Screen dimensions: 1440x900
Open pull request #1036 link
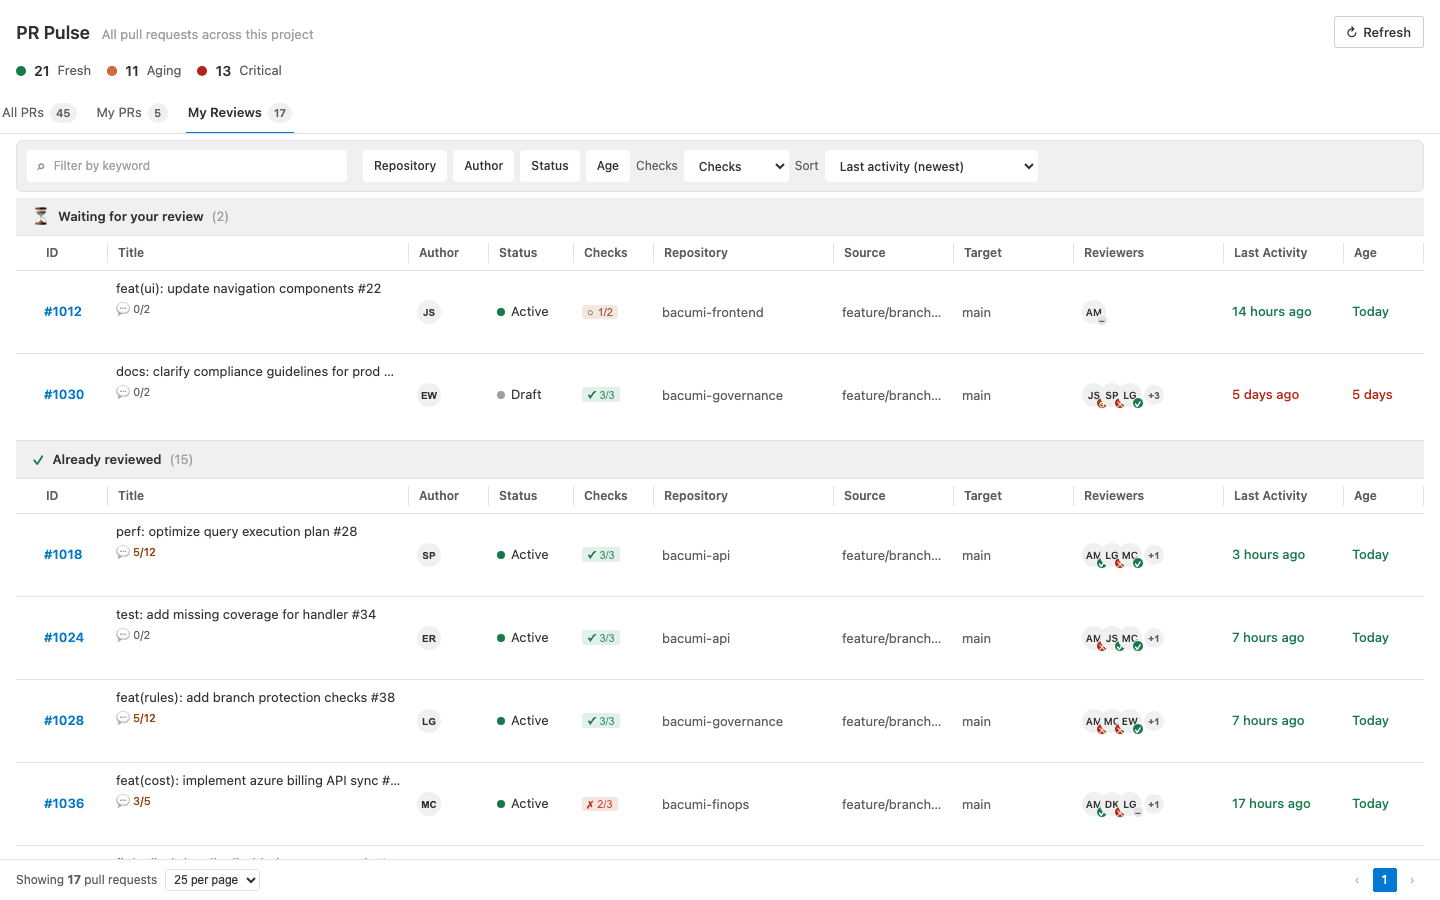(x=64, y=804)
